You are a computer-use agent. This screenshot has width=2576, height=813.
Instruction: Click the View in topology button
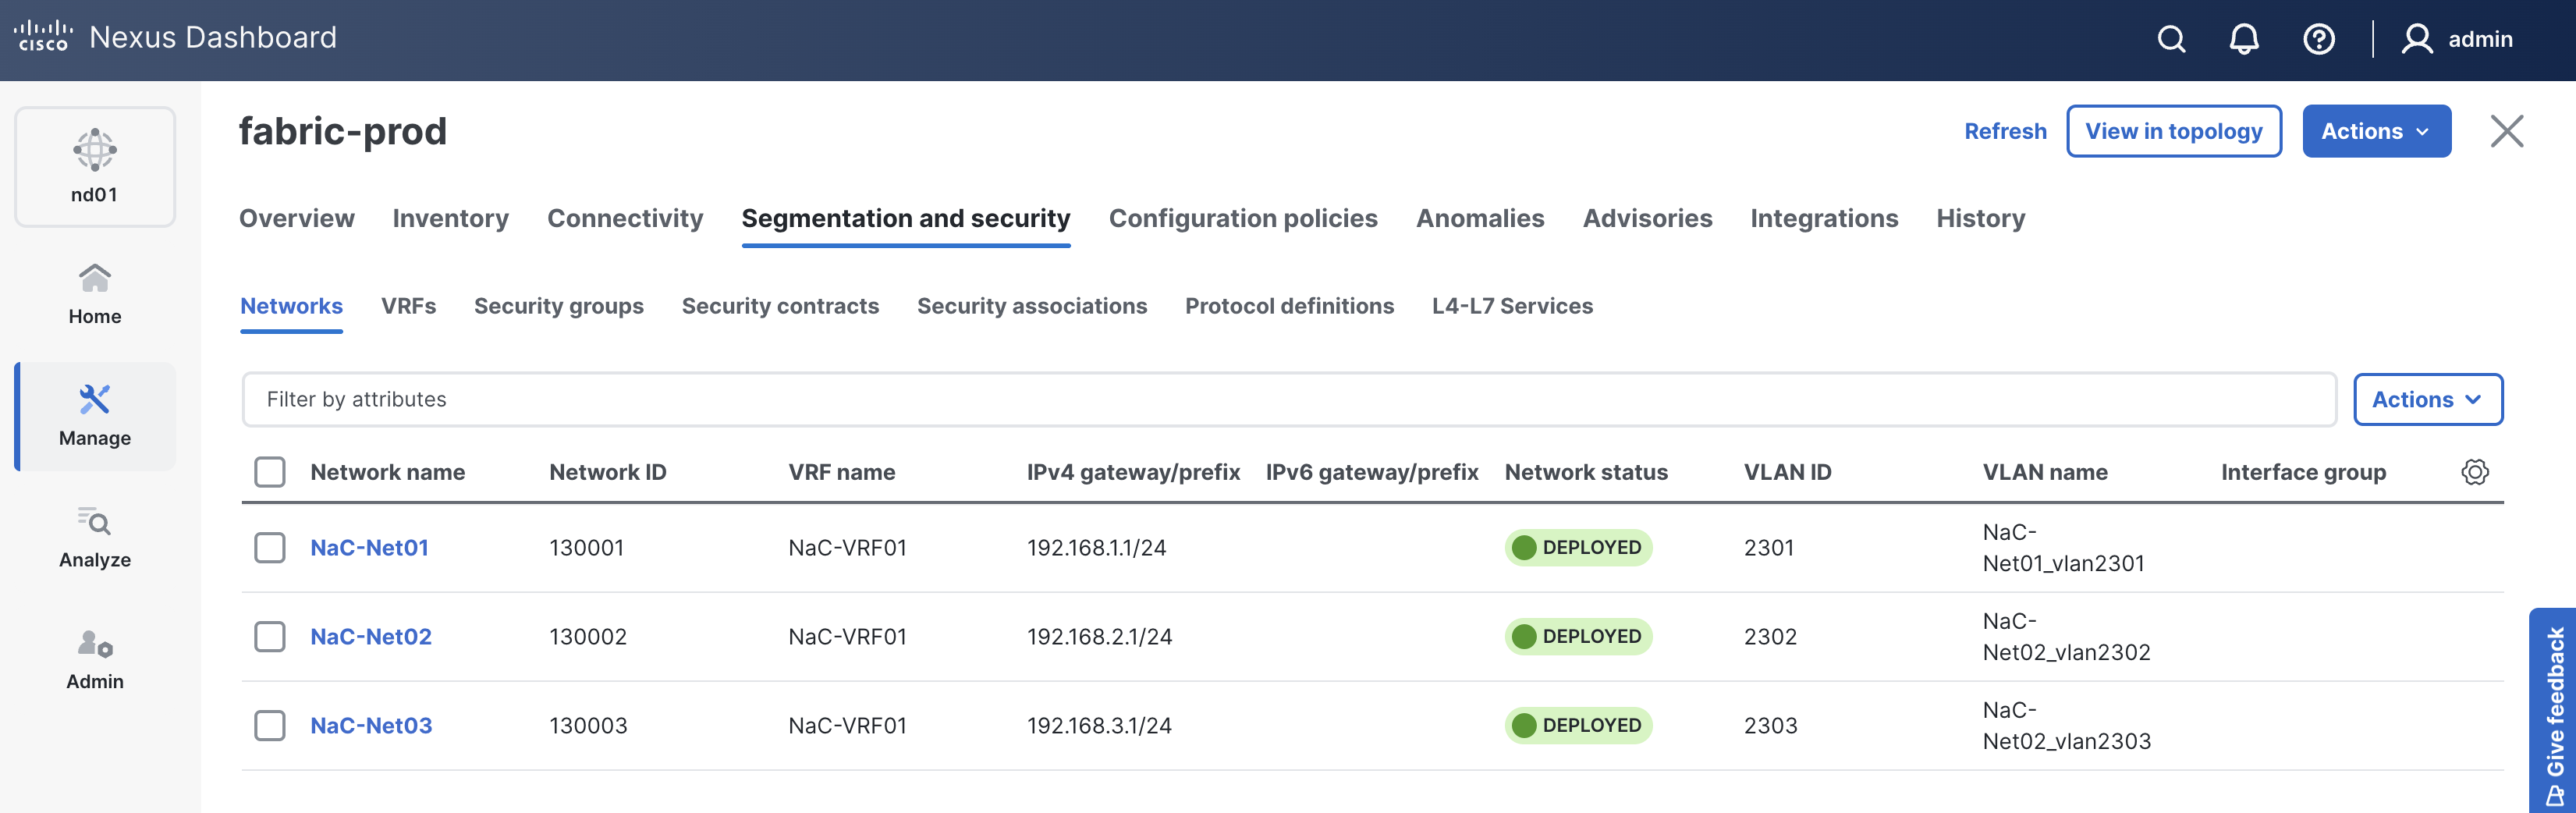pyautogui.click(x=2173, y=131)
